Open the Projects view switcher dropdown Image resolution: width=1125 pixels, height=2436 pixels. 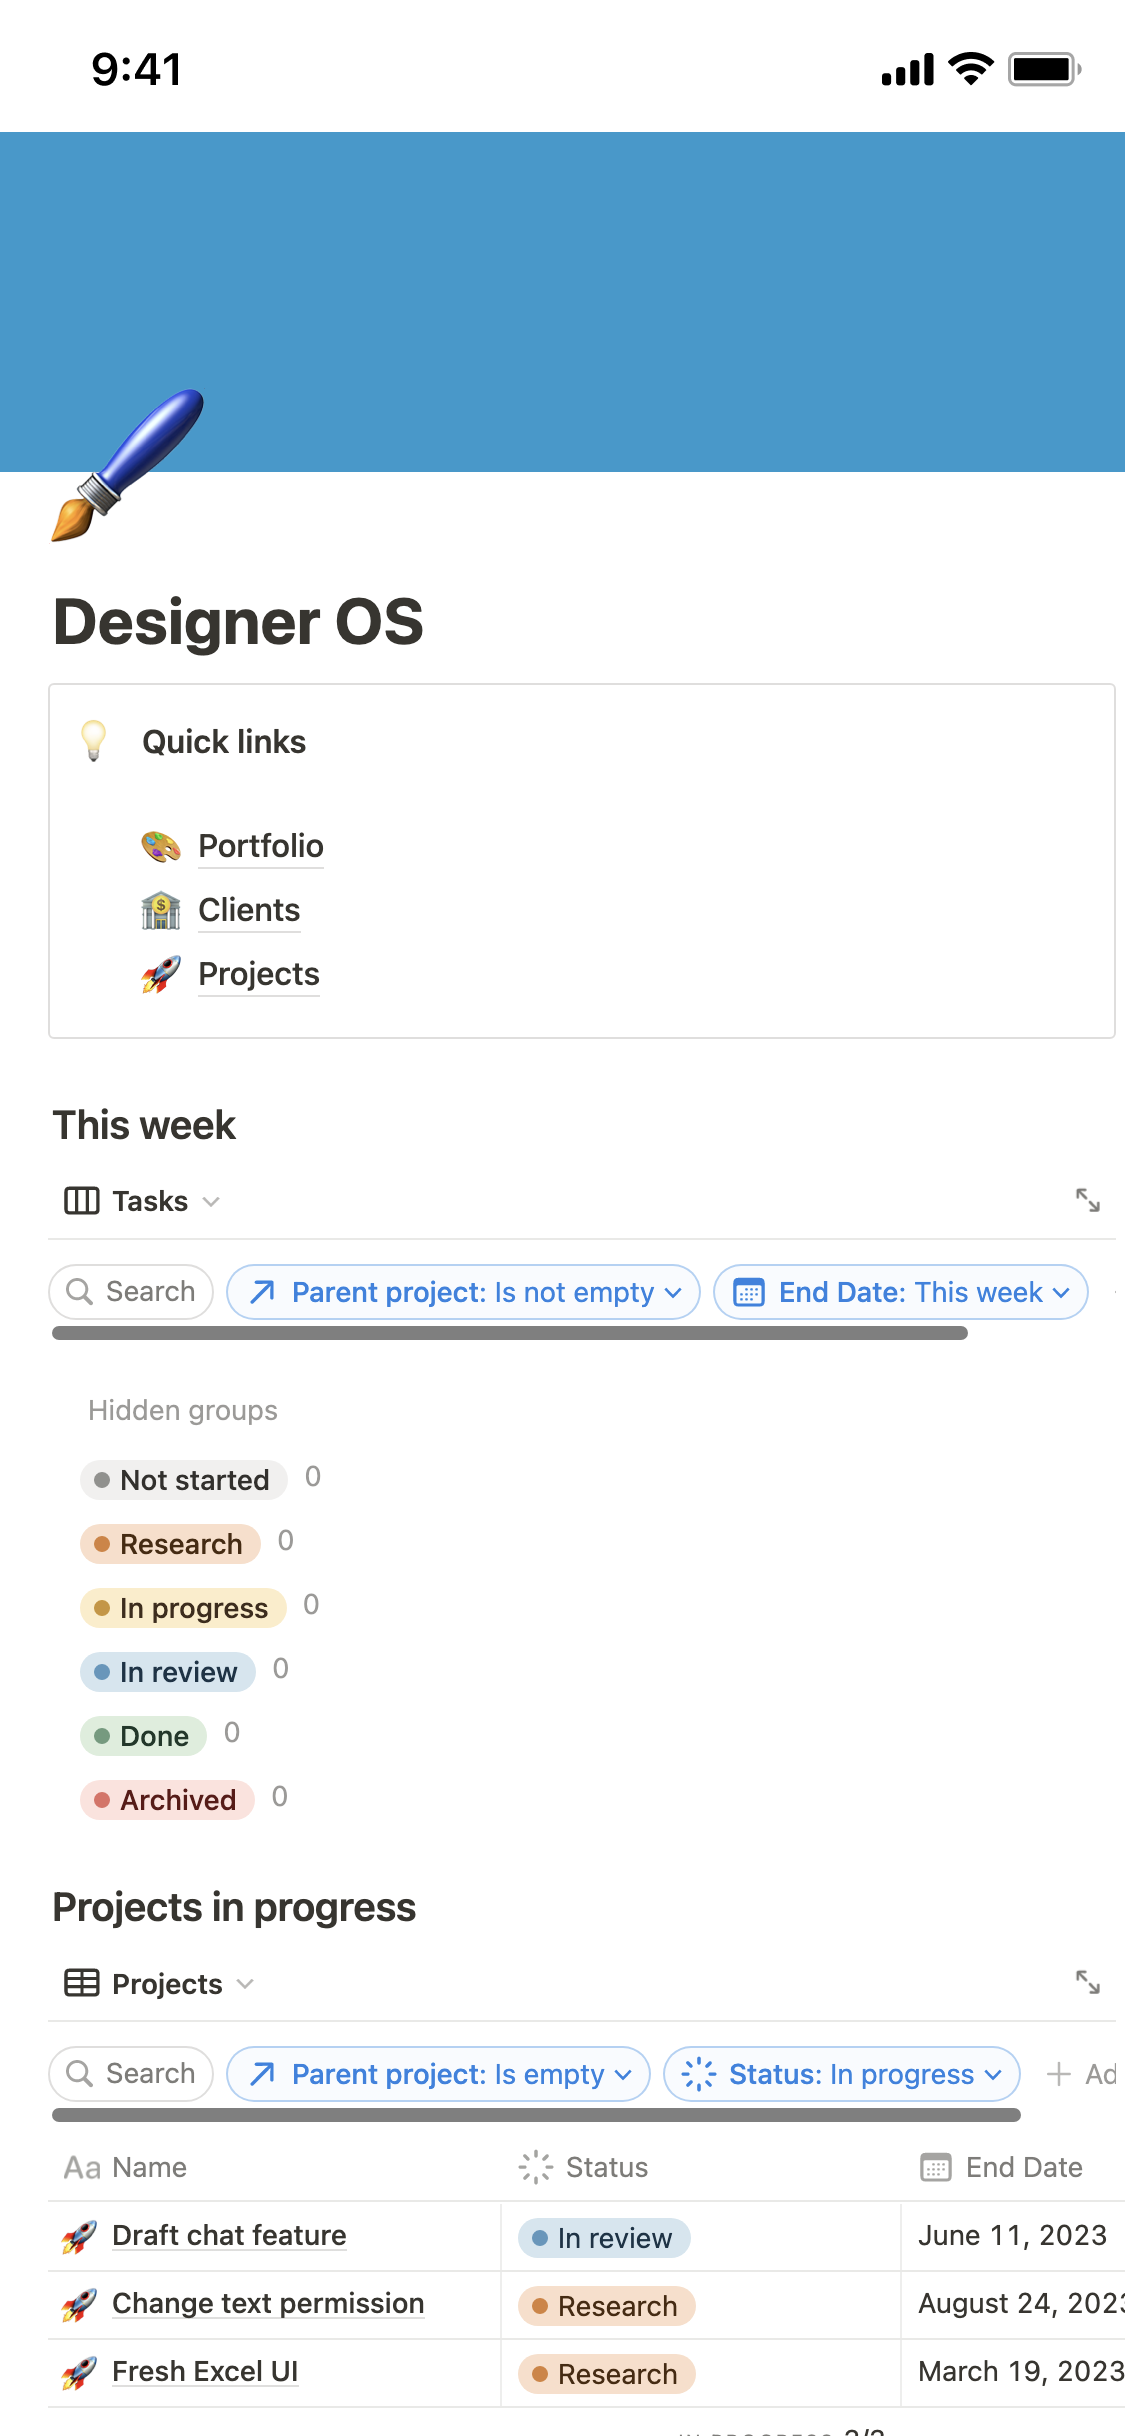click(x=159, y=1984)
